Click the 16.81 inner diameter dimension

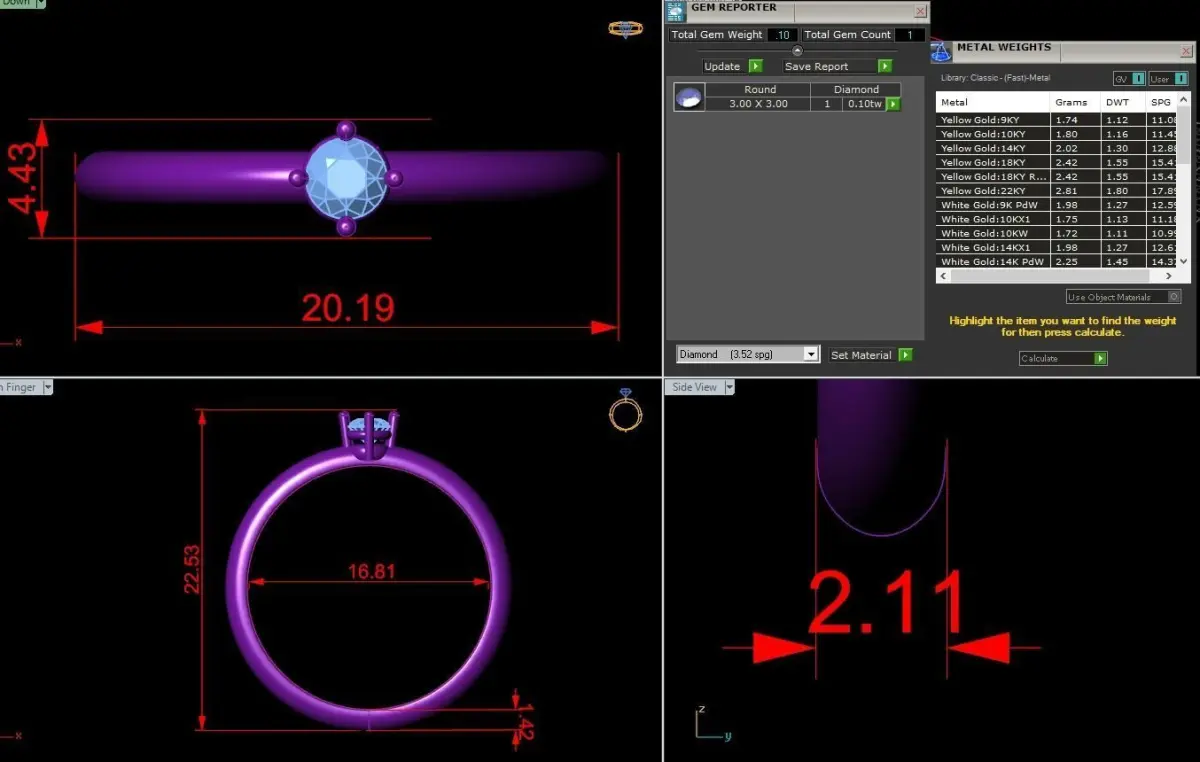click(x=371, y=572)
